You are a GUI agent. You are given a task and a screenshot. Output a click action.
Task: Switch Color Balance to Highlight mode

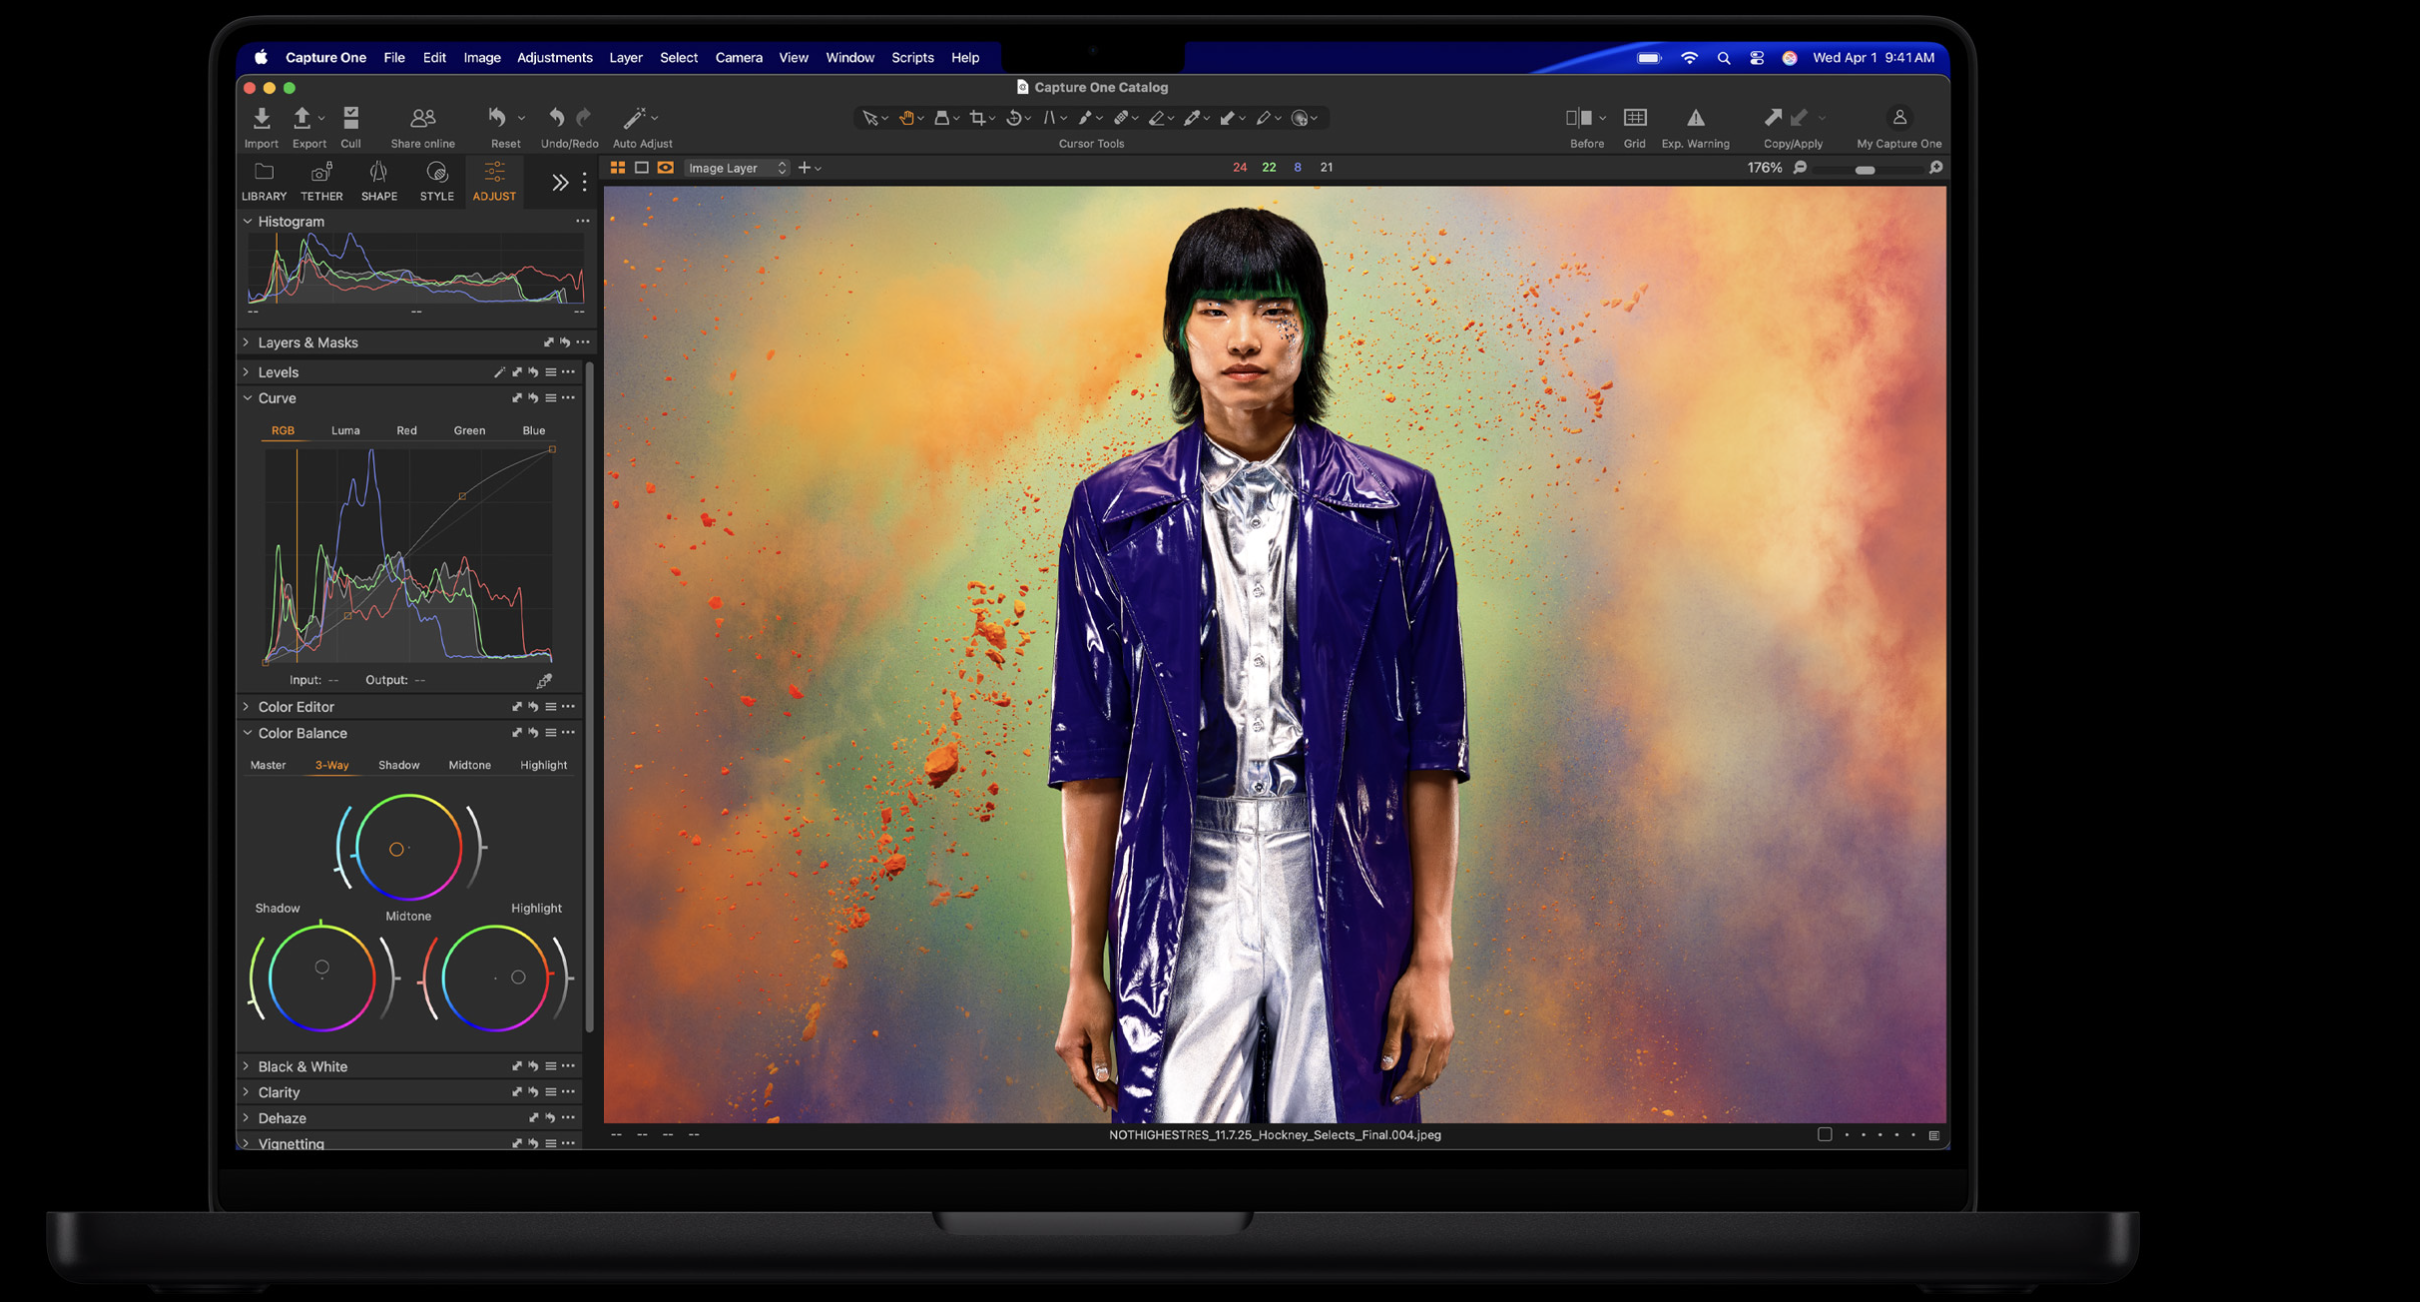click(543, 764)
